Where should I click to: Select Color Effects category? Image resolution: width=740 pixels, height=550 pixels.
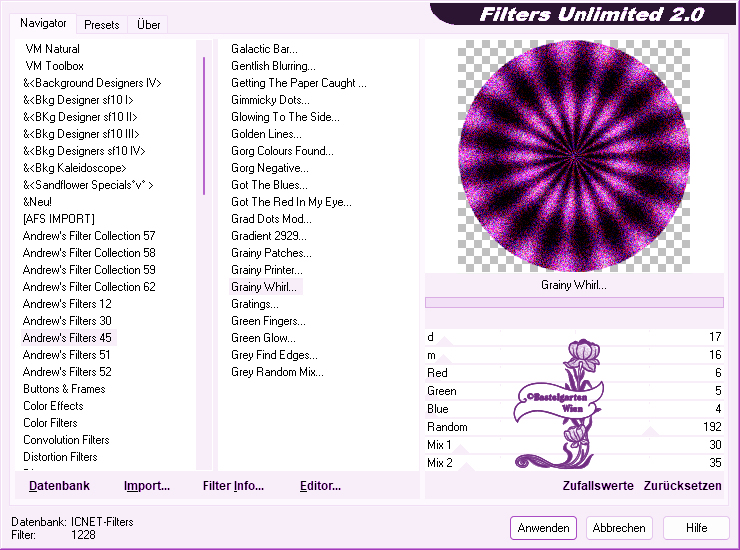click(x=53, y=406)
